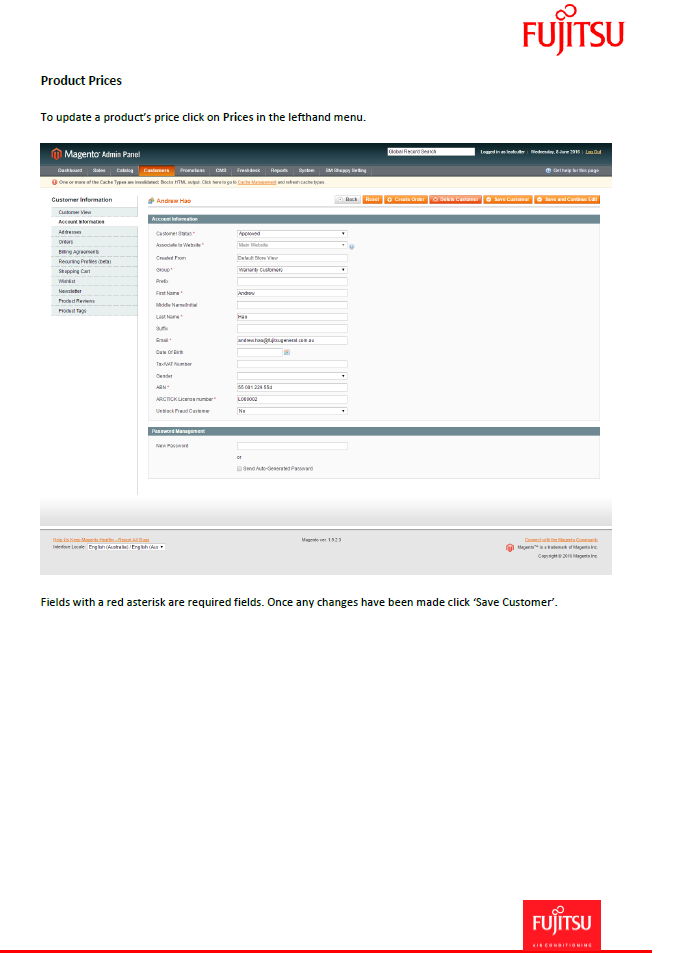Screen dimensions: 673x953
Task: Open the Reports menu
Action: [x=280, y=171]
